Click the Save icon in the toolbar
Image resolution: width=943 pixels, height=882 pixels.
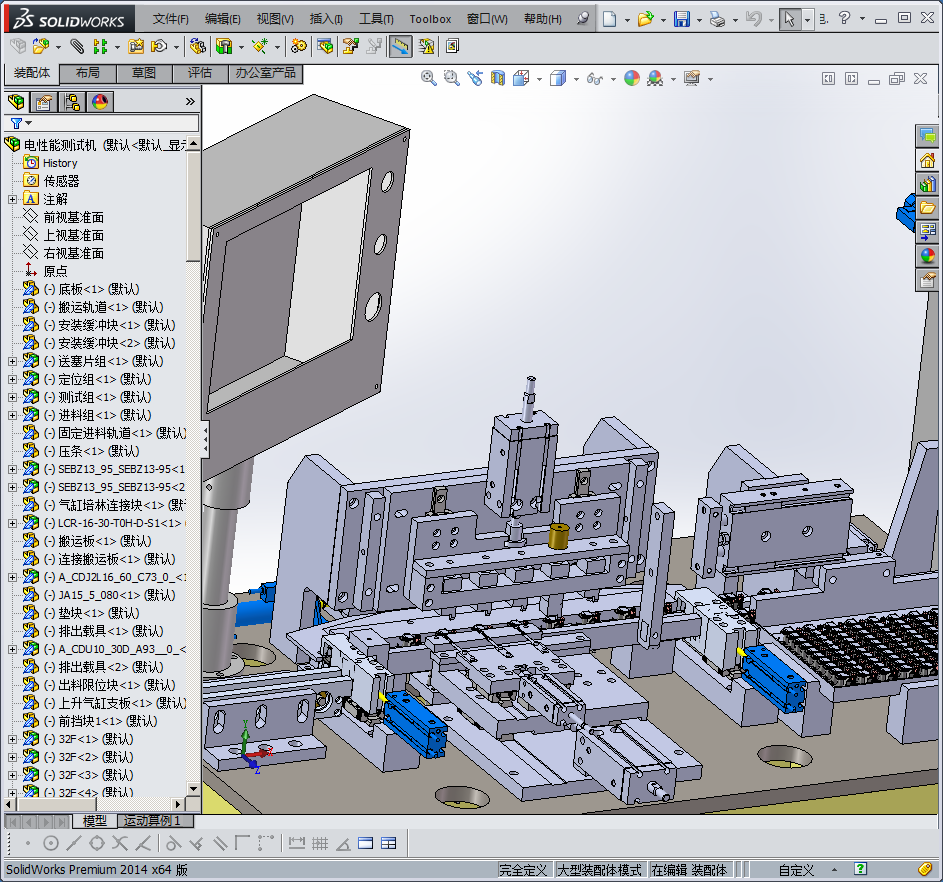[682, 19]
